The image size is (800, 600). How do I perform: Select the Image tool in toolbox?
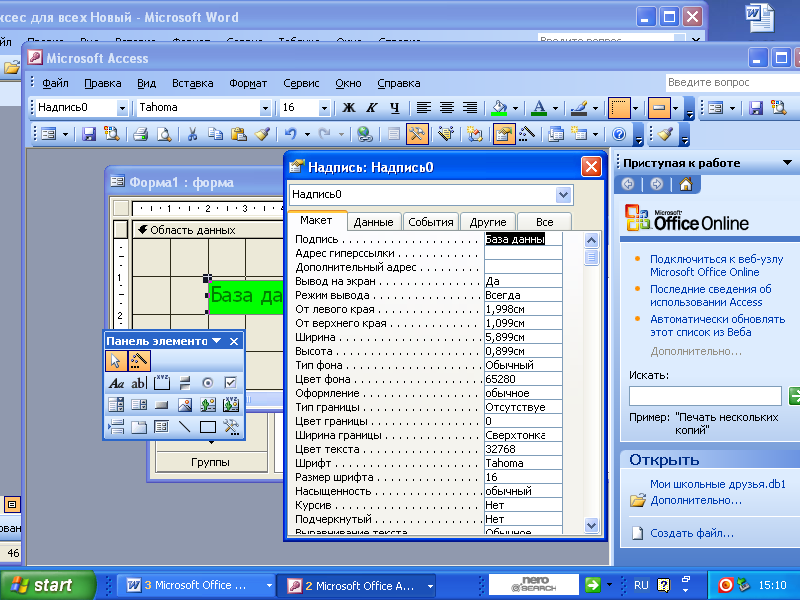(x=185, y=405)
